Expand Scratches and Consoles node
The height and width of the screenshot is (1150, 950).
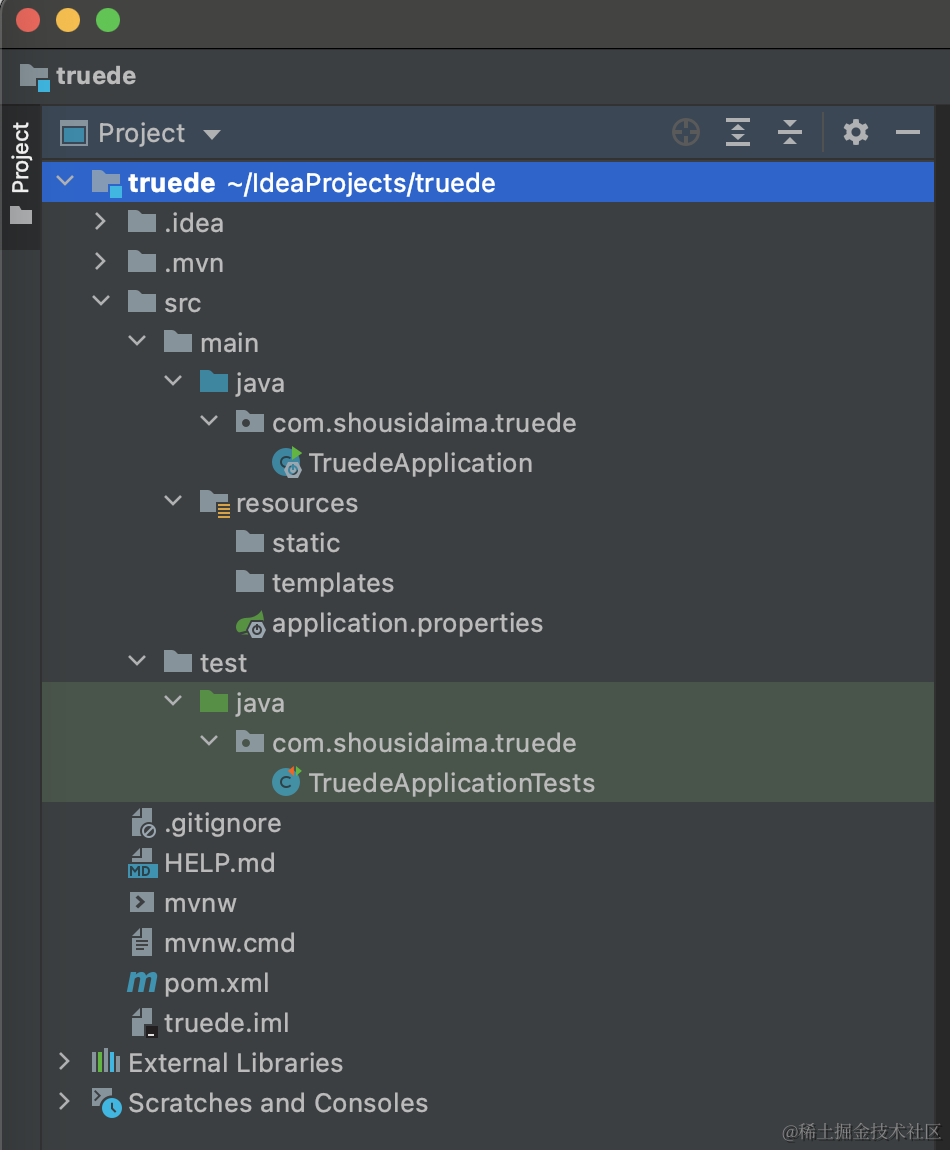tap(65, 1101)
